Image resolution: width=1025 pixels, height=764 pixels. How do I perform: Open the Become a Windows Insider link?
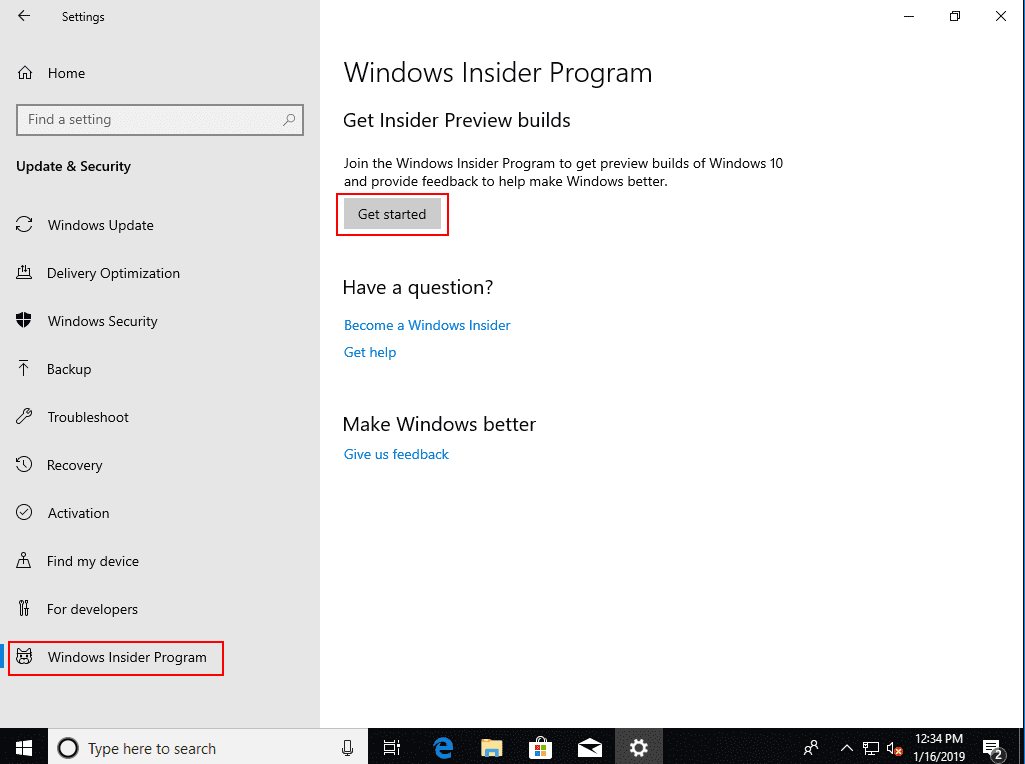[427, 325]
